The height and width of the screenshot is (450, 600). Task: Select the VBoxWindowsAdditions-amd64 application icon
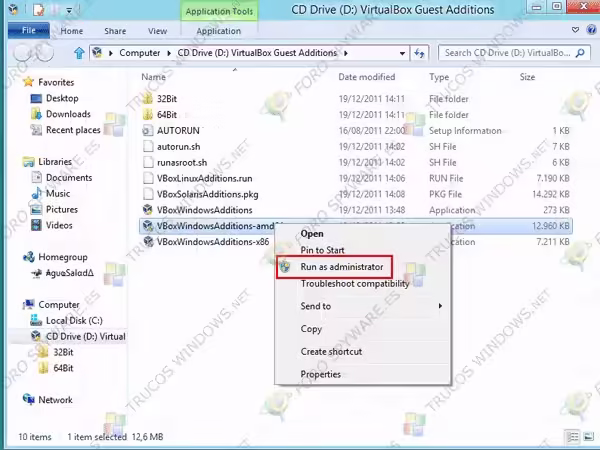pos(148,226)
